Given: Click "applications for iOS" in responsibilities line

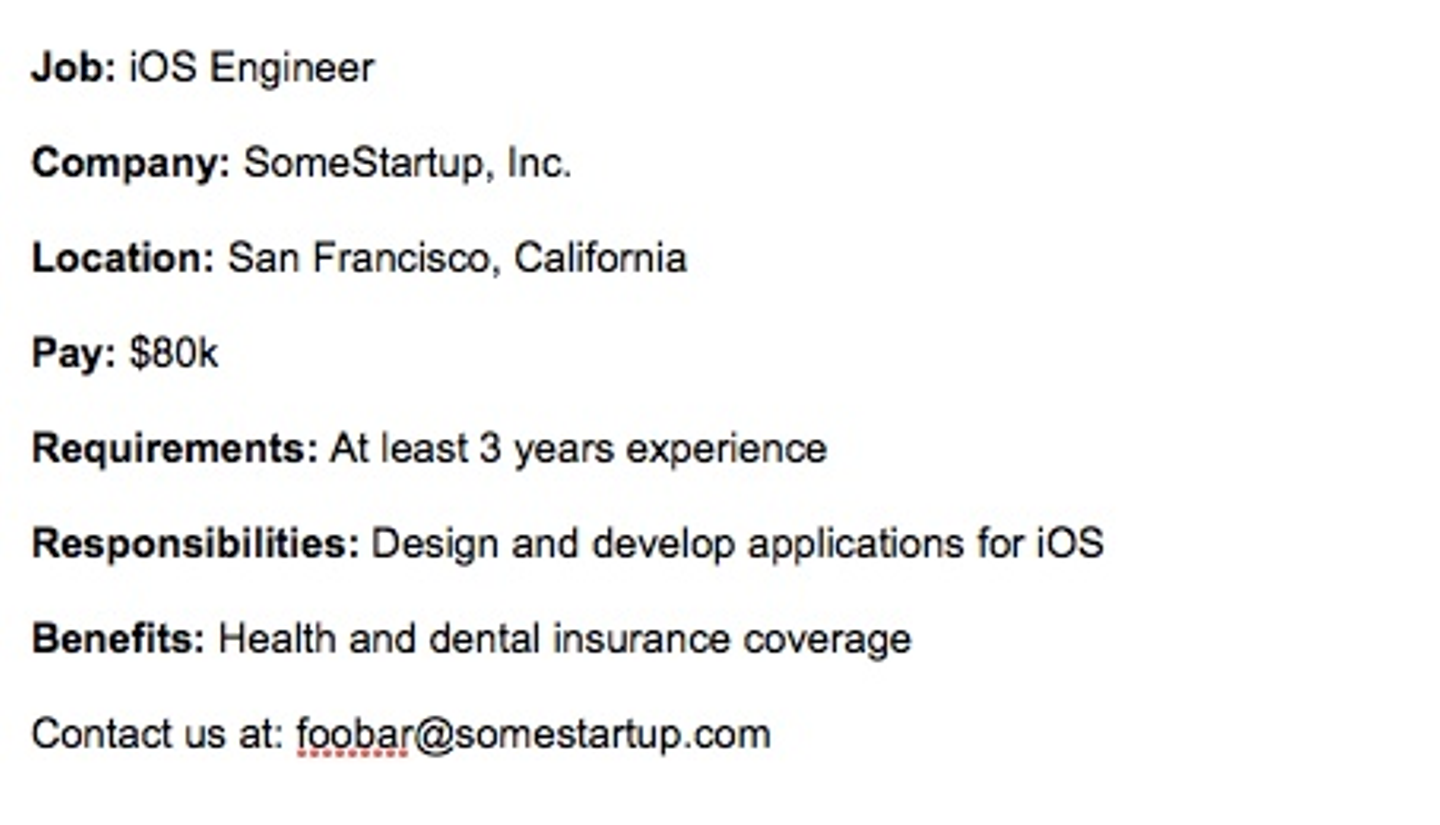Looking at the screenshot, I should (925, 544).
